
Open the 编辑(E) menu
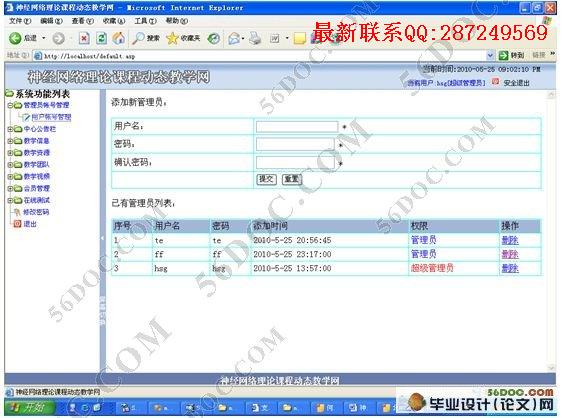[x=51, y=21]
